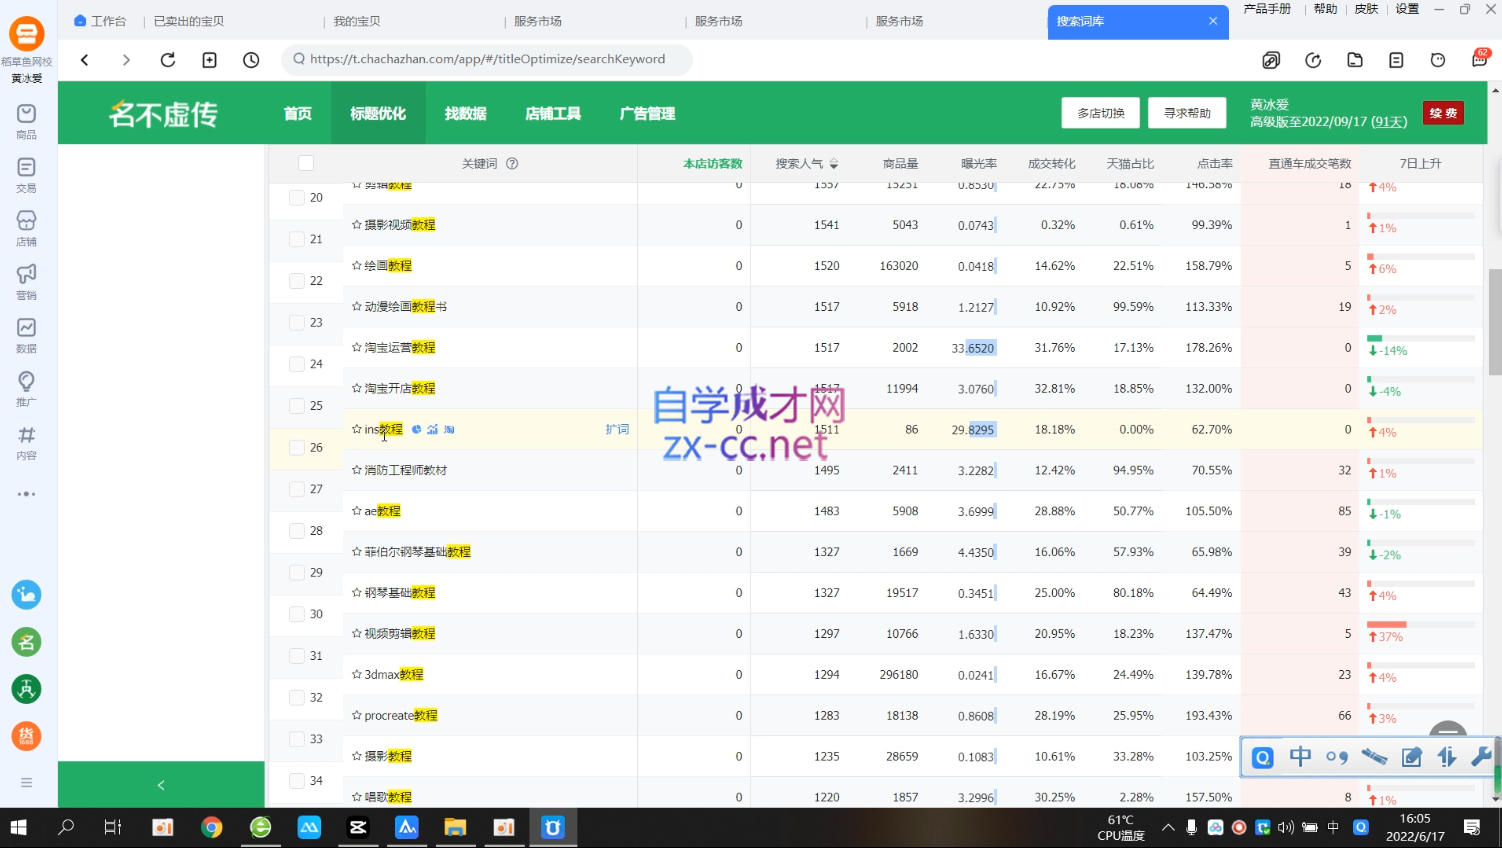The image size is (1502, 848).
Task: Click the URL address field
Action: pyautogui.click(x=487, y=59)
